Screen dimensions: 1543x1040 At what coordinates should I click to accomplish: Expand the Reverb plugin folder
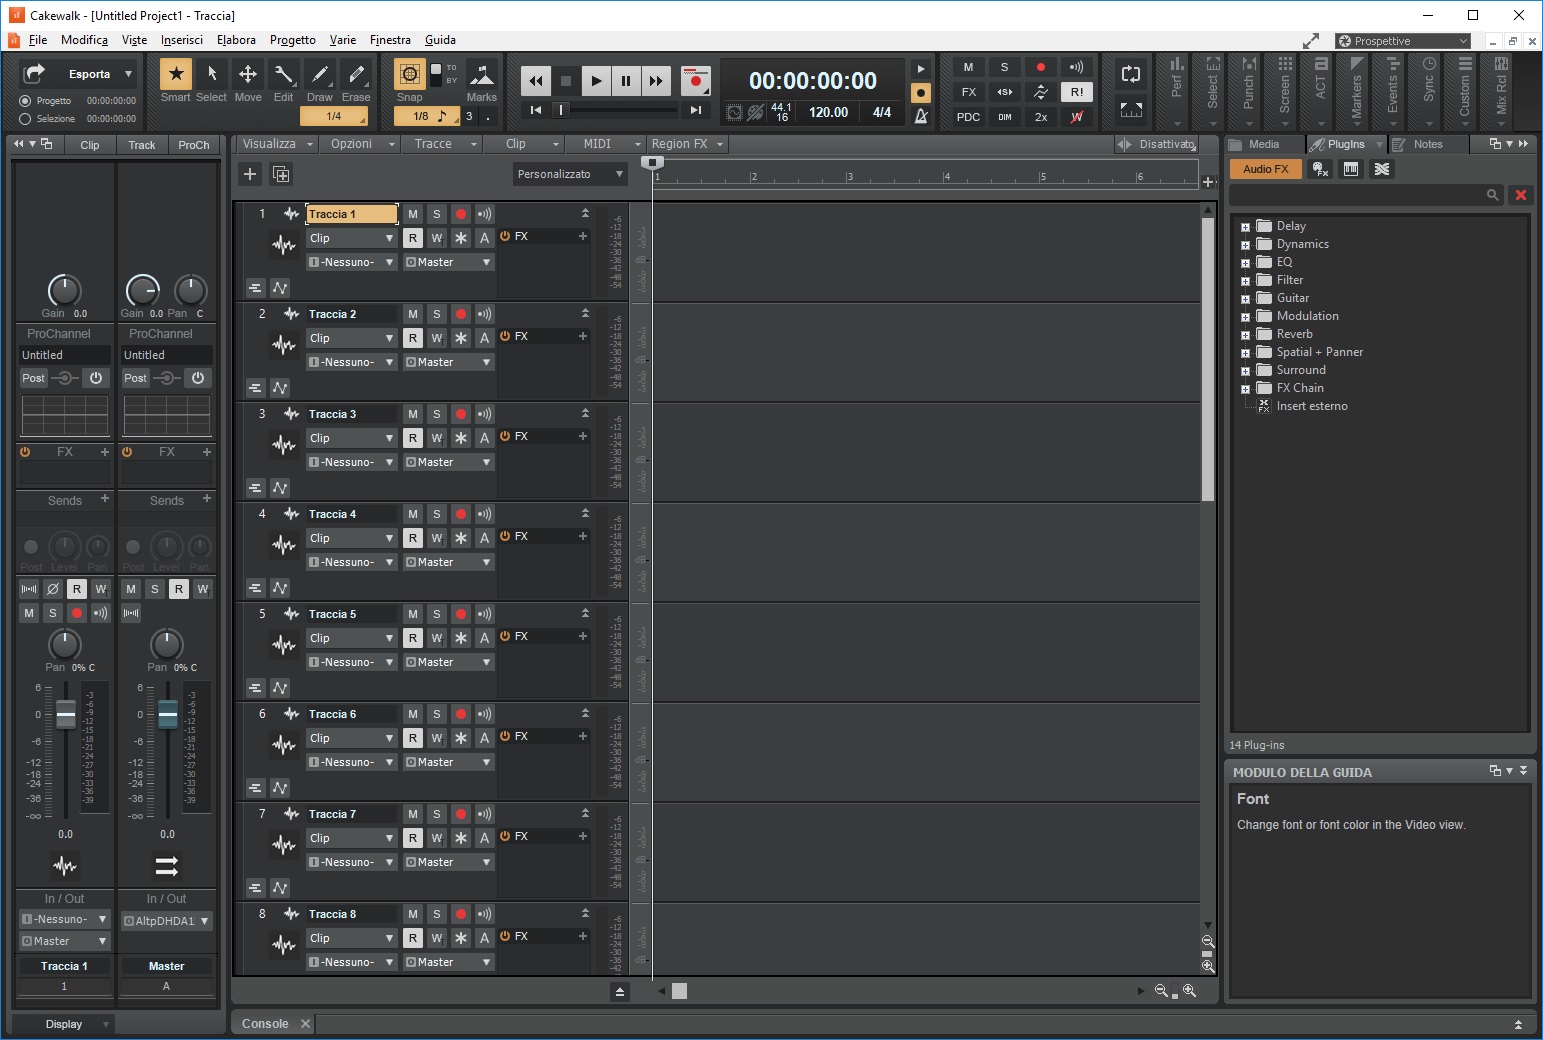click(x=1245, y=335)
